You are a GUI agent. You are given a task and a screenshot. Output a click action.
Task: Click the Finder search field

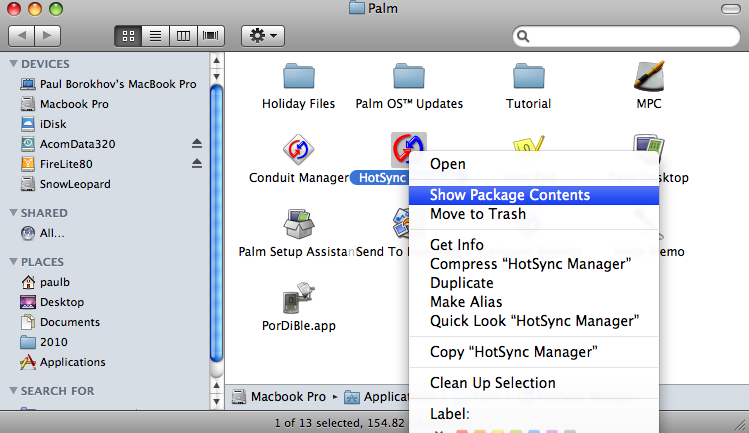point(626,36)
